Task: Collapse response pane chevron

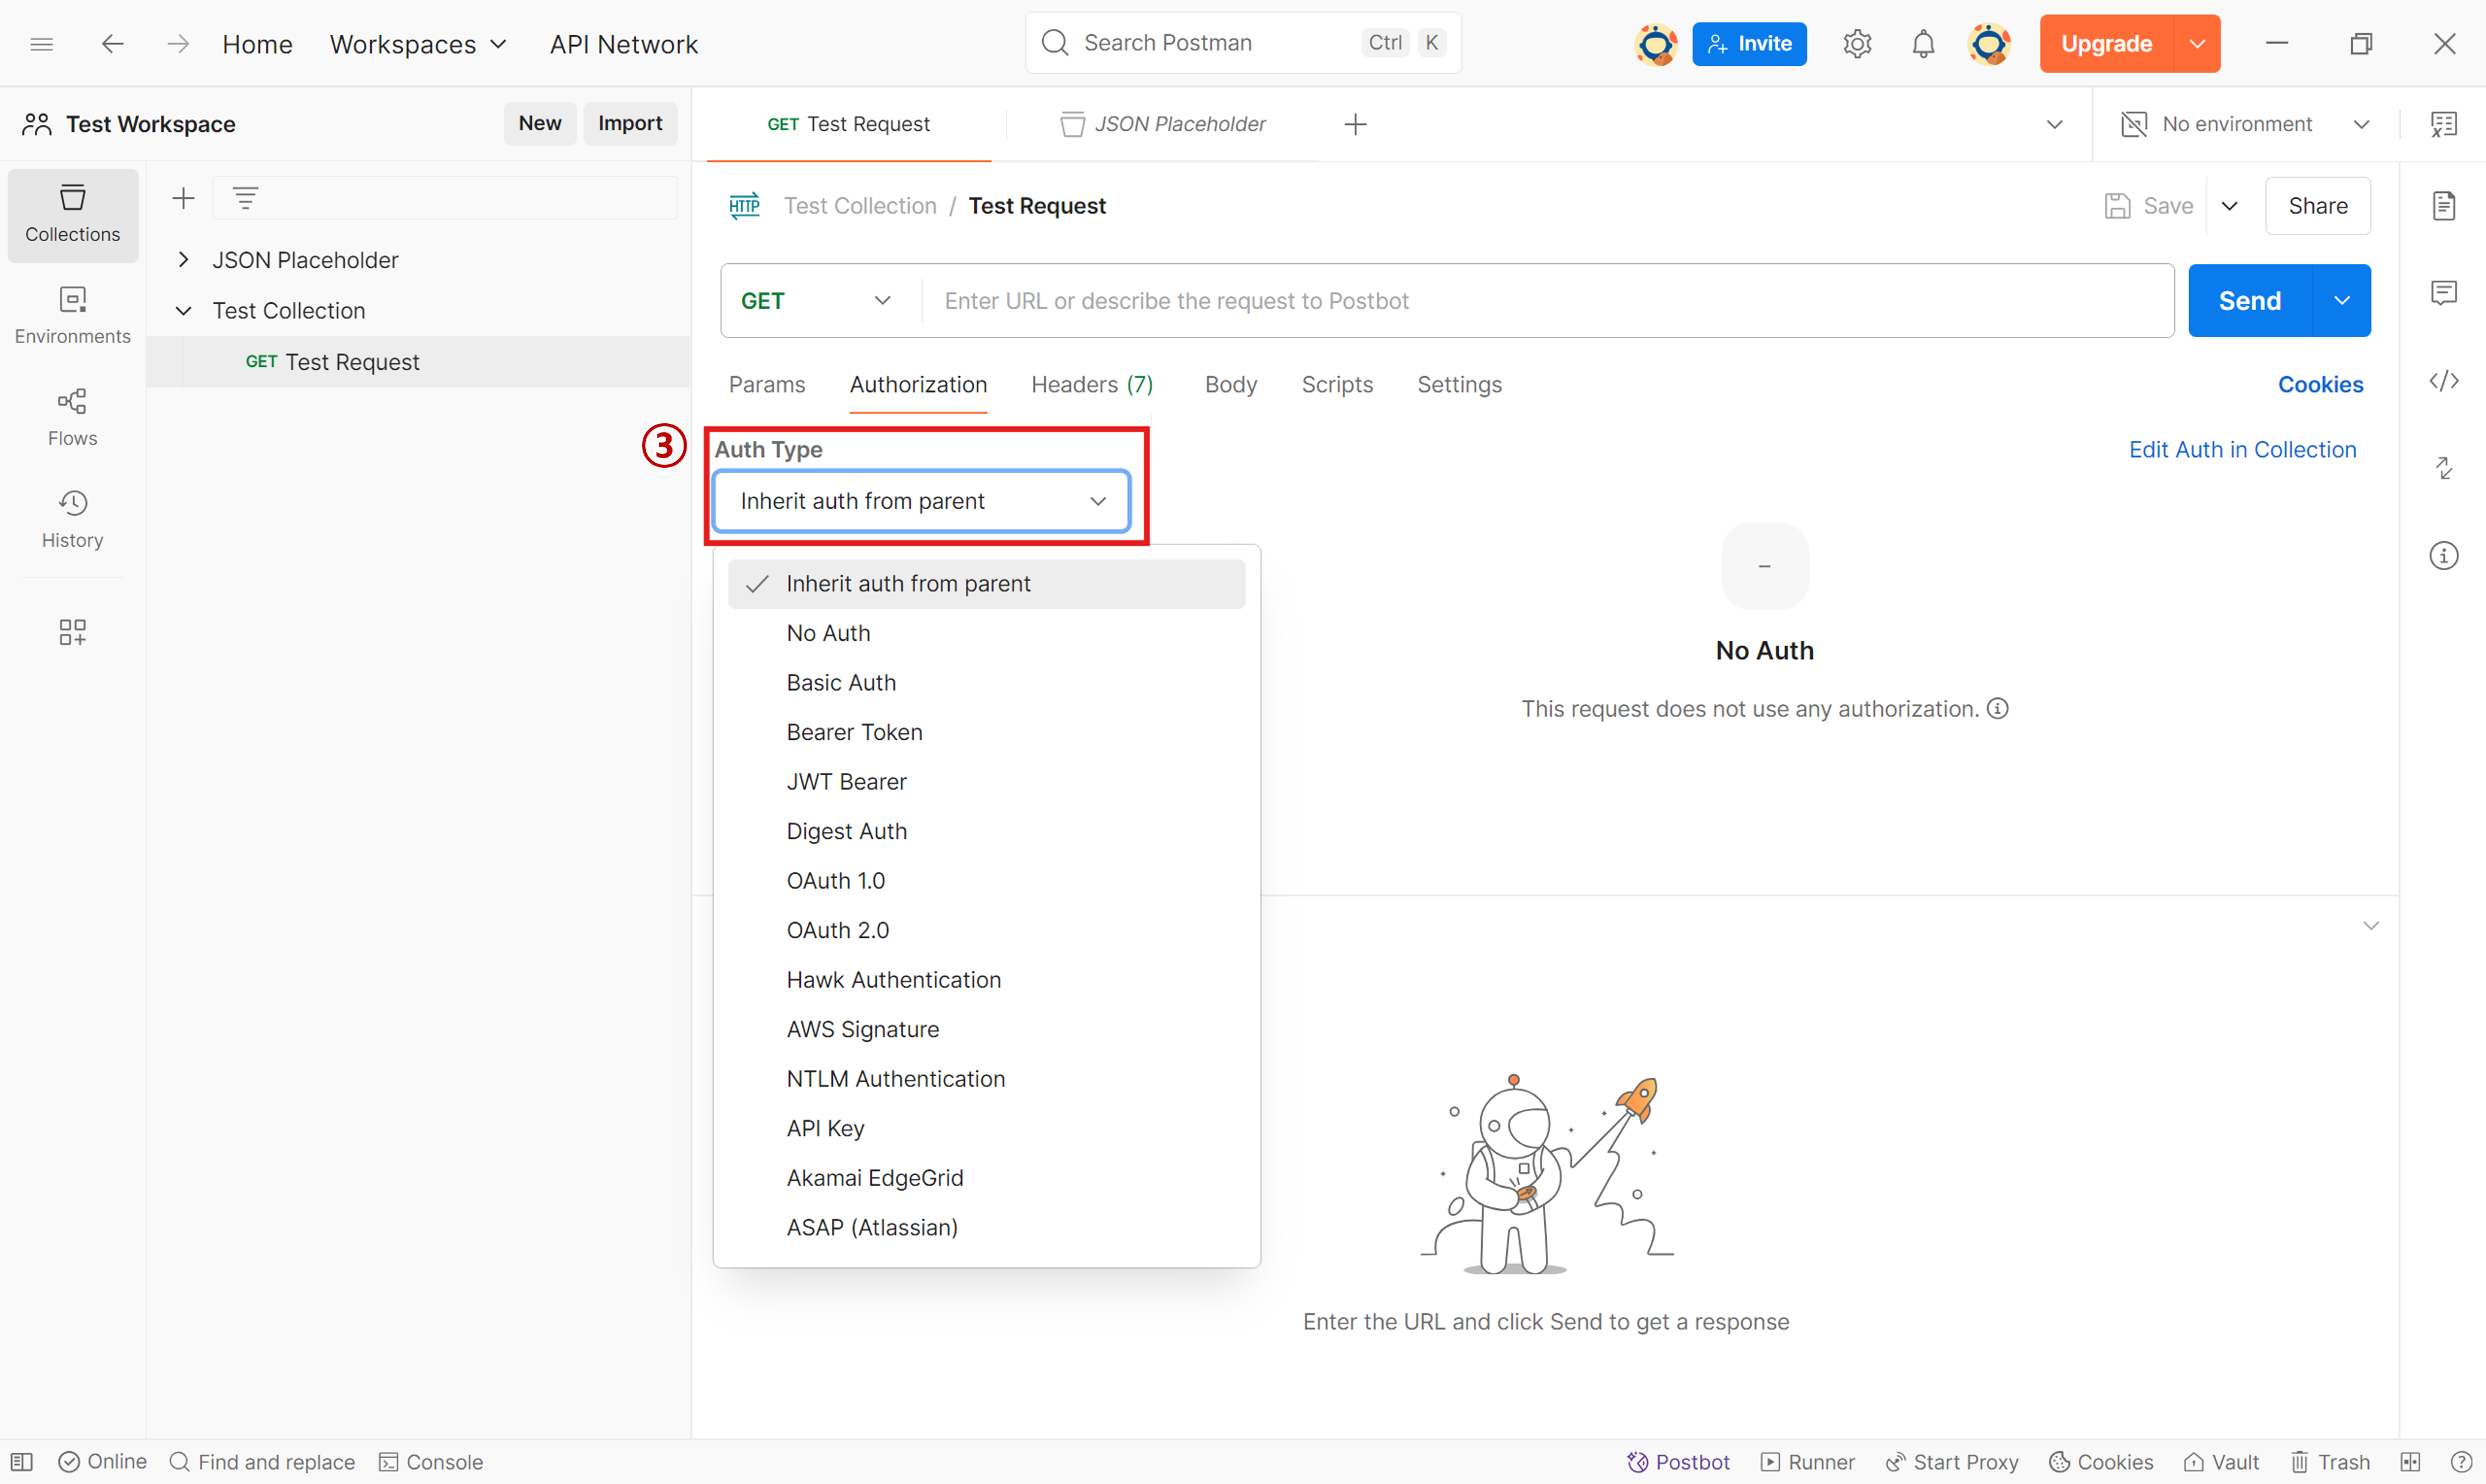Action: [2370, 925]
